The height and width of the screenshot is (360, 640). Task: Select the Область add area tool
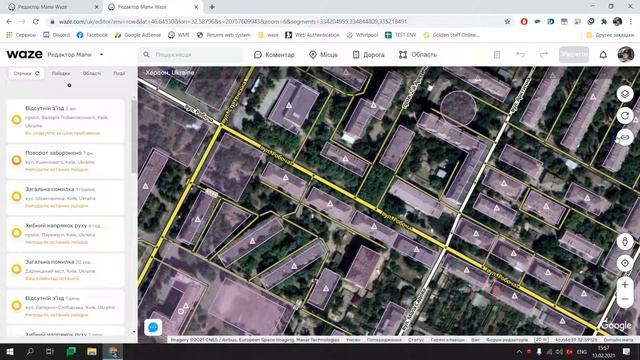418,55
